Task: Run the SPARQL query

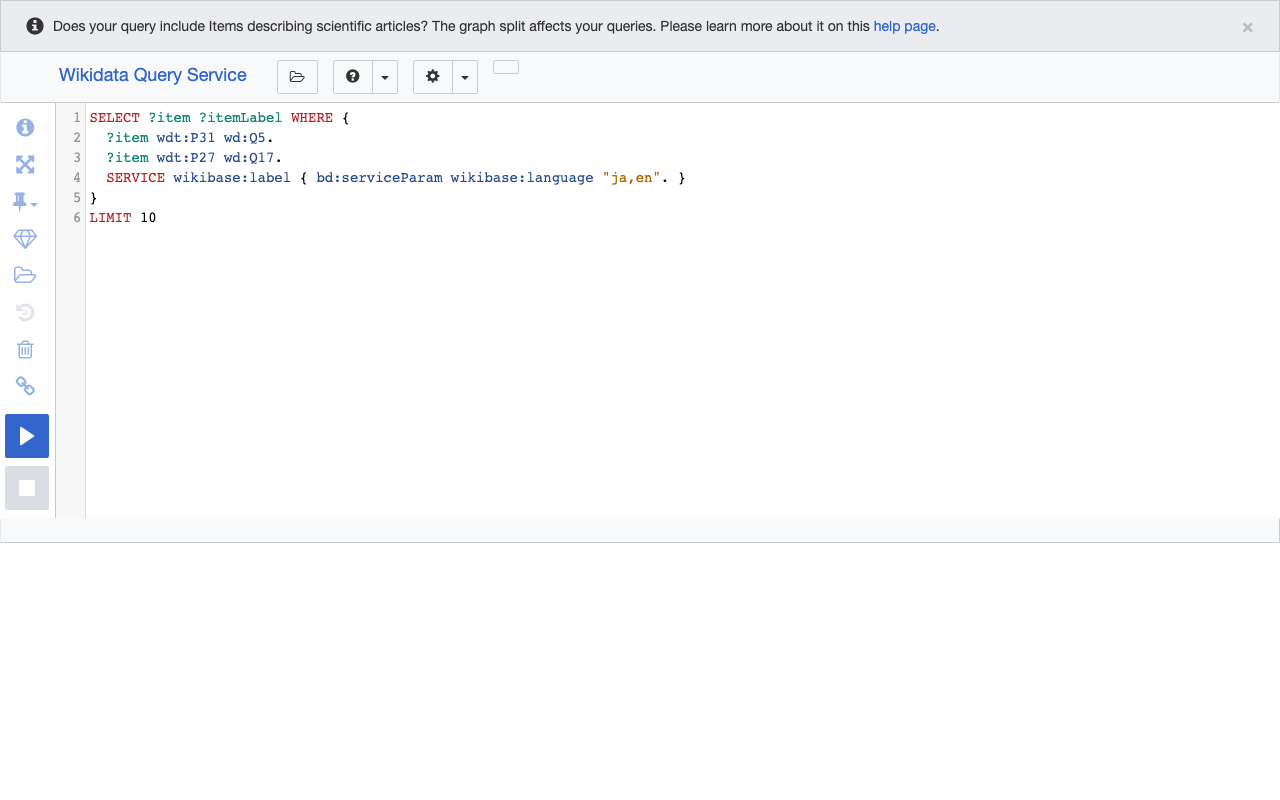Action: tap(27, 435)
